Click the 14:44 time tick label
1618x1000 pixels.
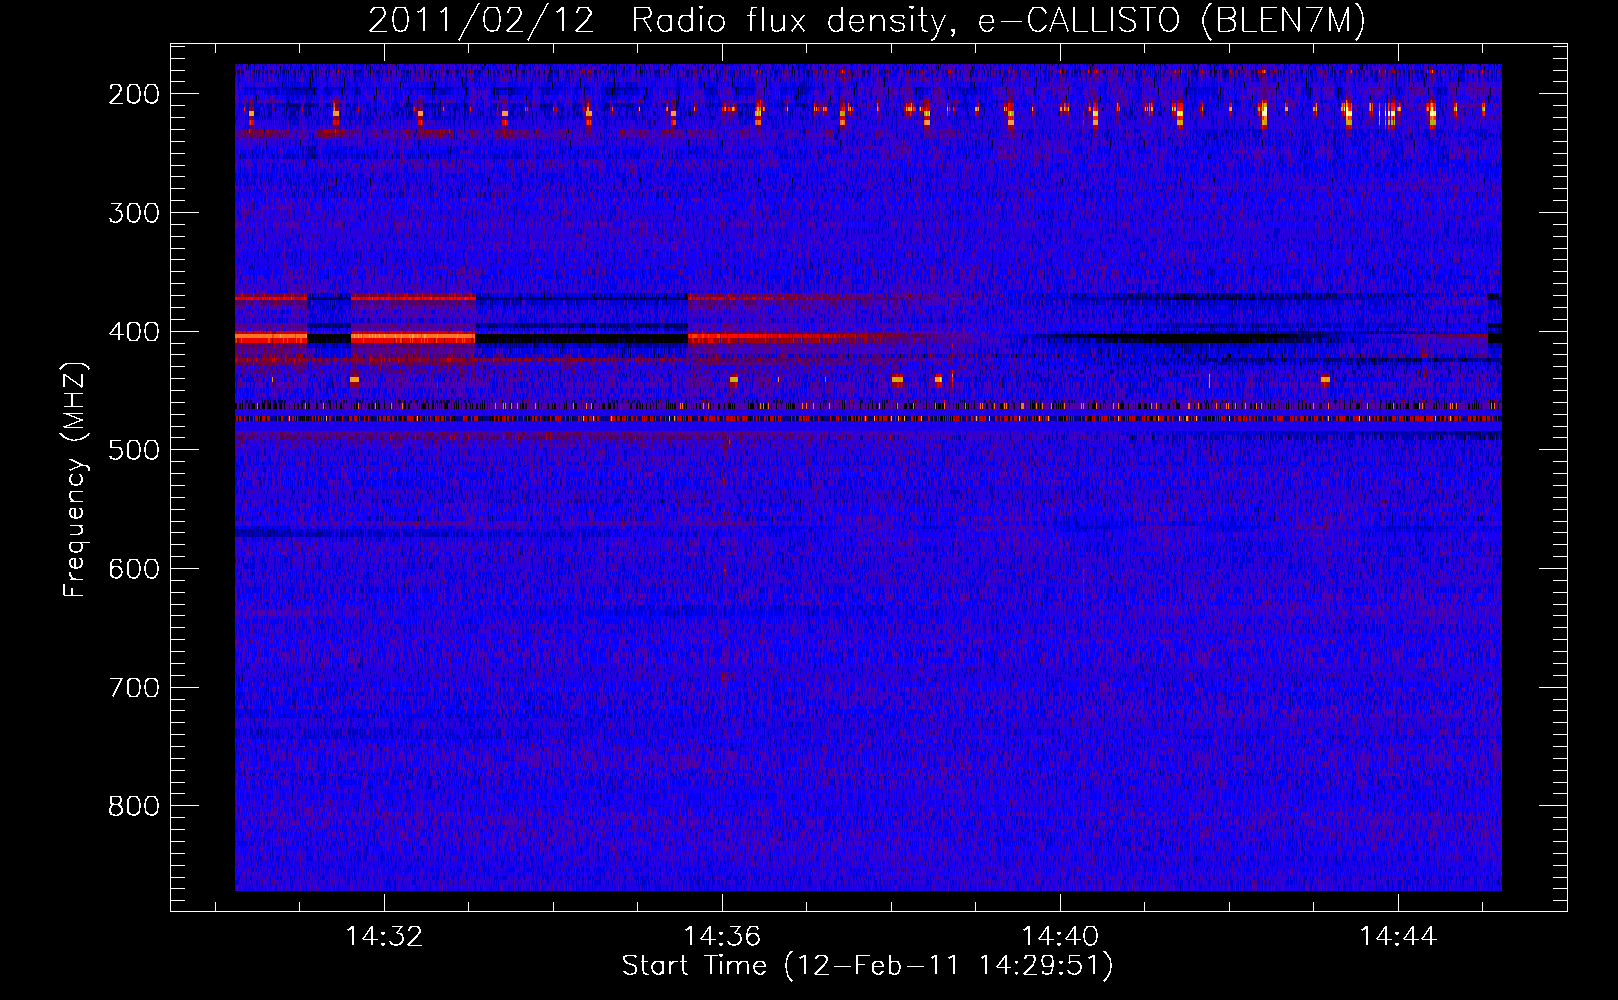(1398, 937)
